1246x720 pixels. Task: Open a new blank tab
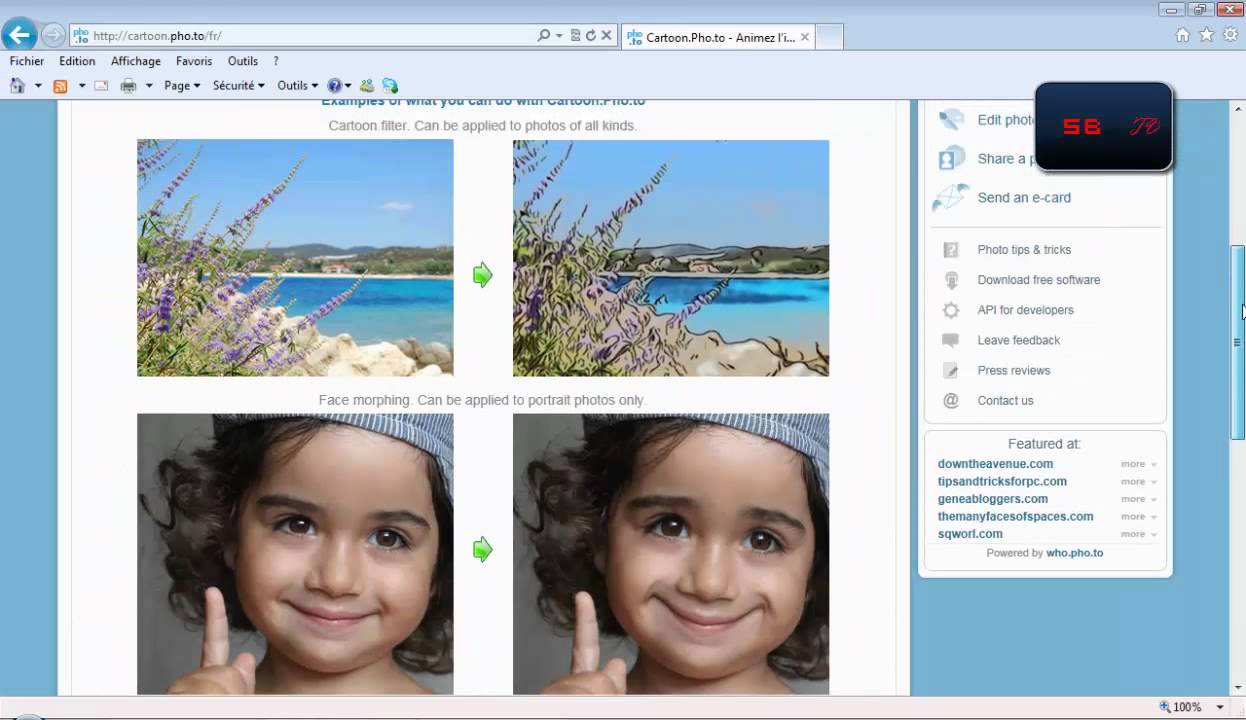pos(830,37)
